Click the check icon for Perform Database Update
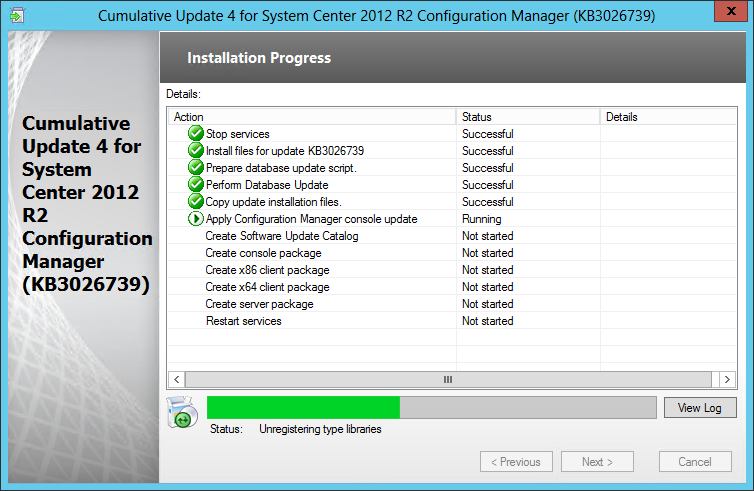This screenshot has height=491, width=754. (x=196, y=184)
